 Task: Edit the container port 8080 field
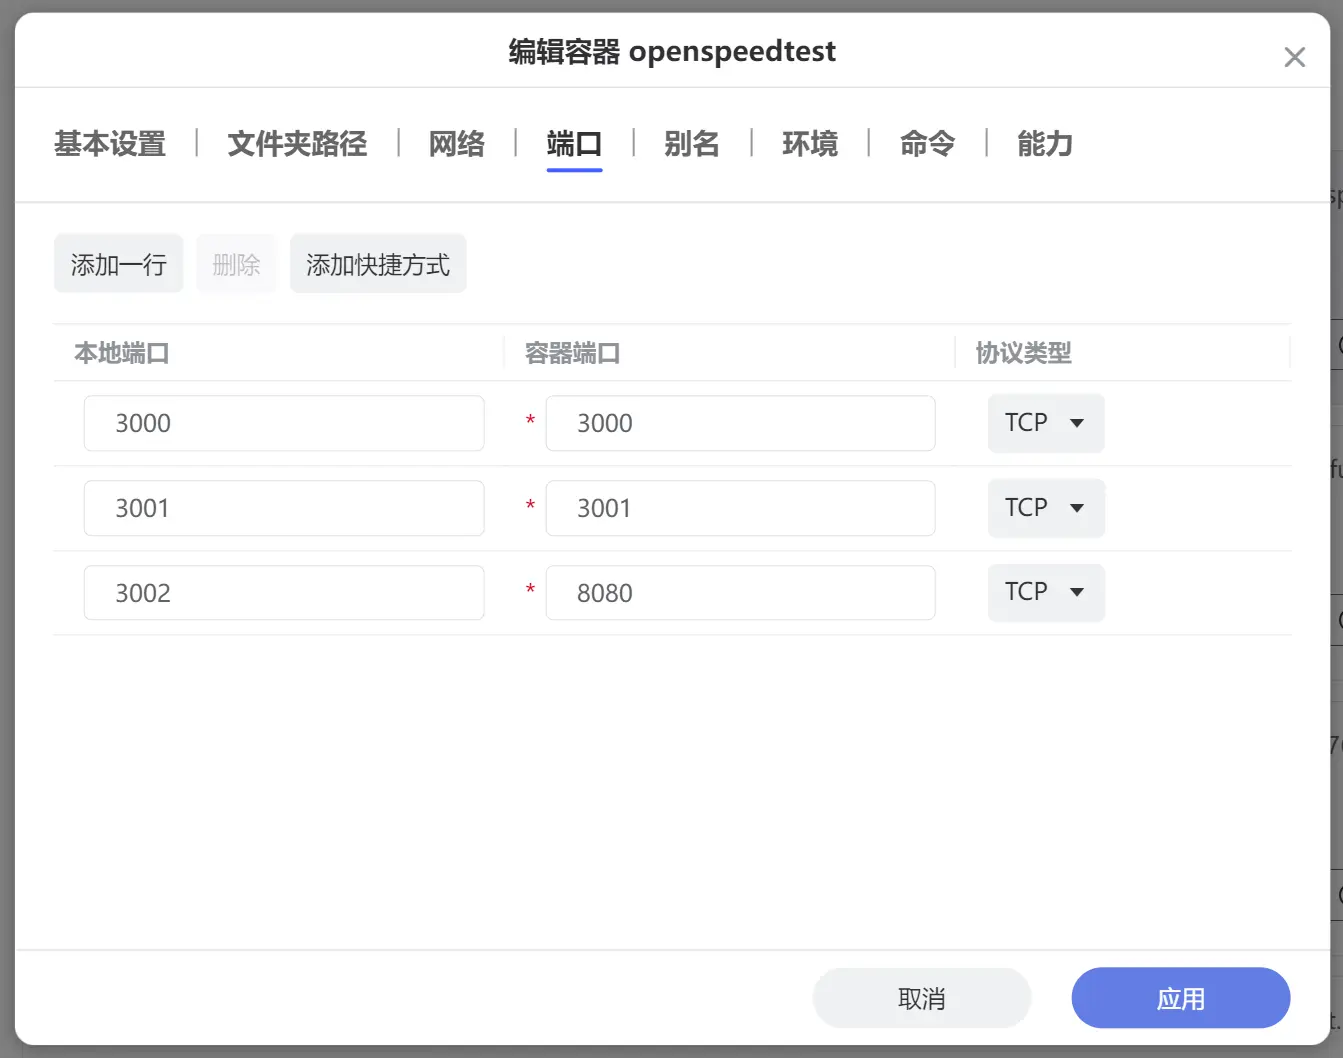coord(740,593)
